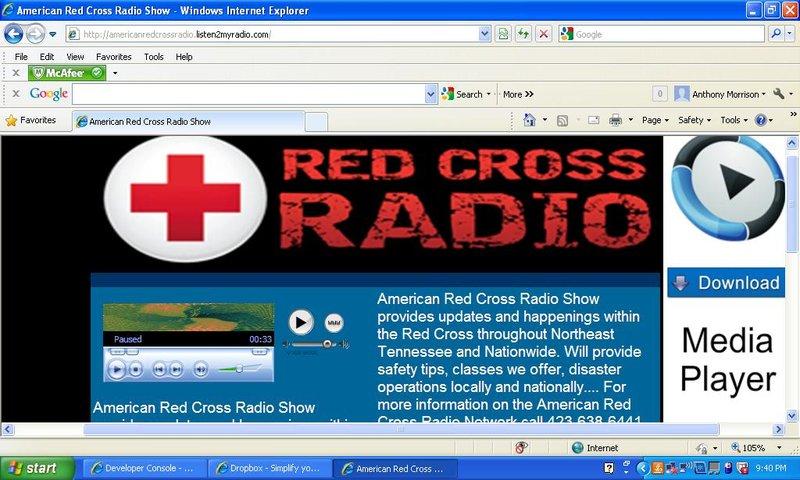Click the round MMM button beside play
Image resolution: width=800 pixels, height=480 pixels.
pyautogui.click(x=334, y=322)
